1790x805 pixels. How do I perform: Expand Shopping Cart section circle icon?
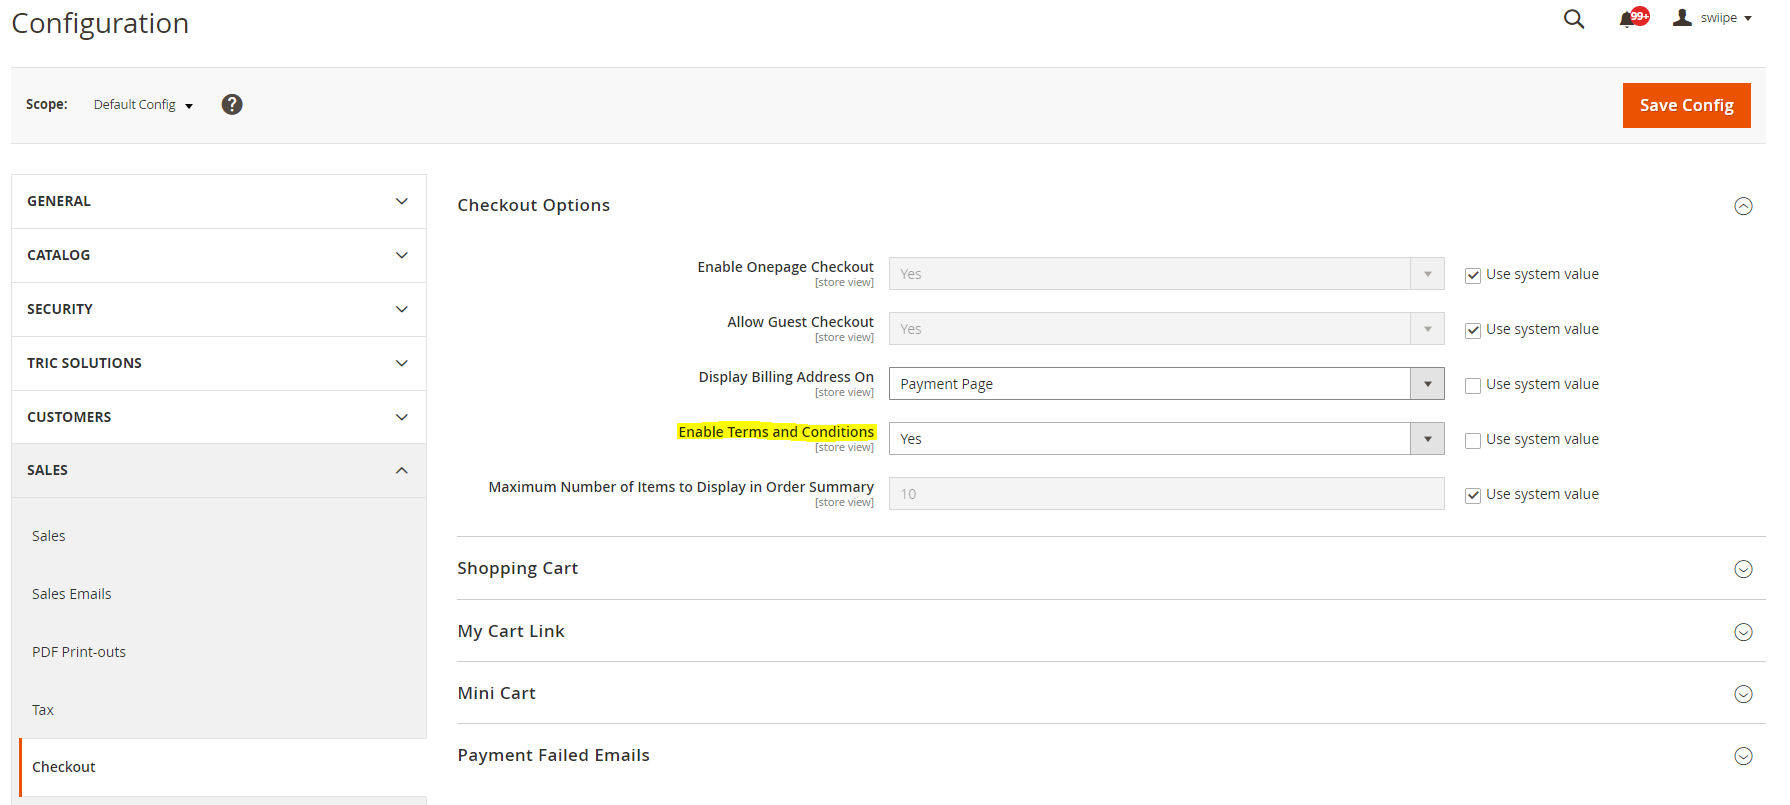click(x=1743, y=569)
